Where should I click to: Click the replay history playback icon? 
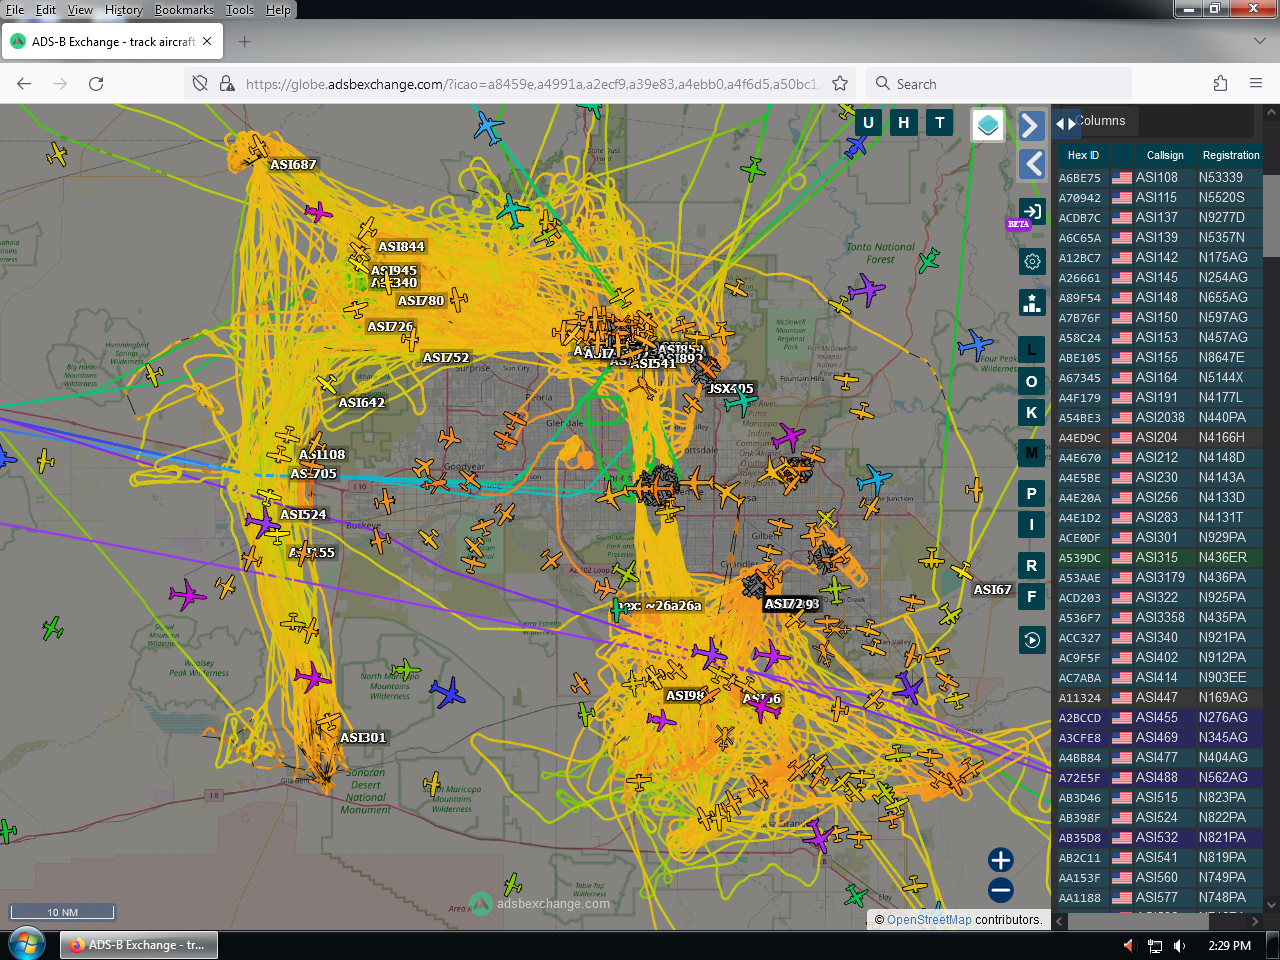pos(1032,640)
